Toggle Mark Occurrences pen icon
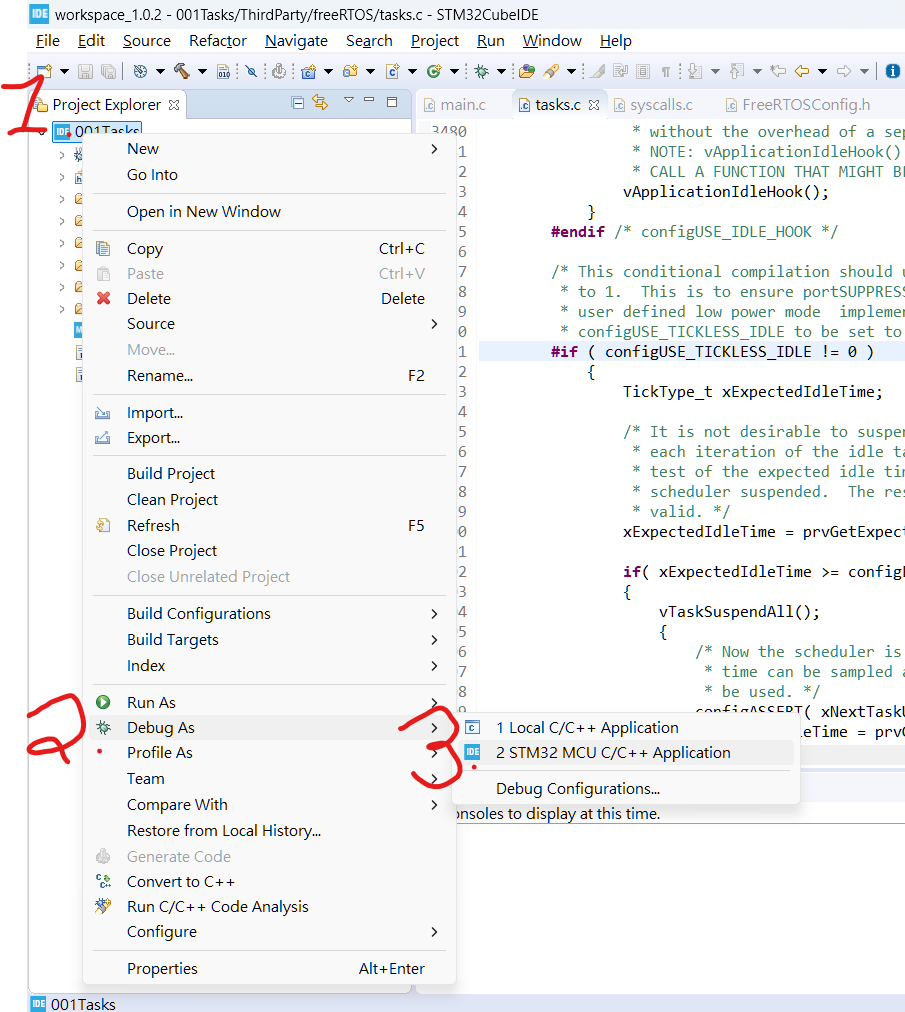 (598, 71)
